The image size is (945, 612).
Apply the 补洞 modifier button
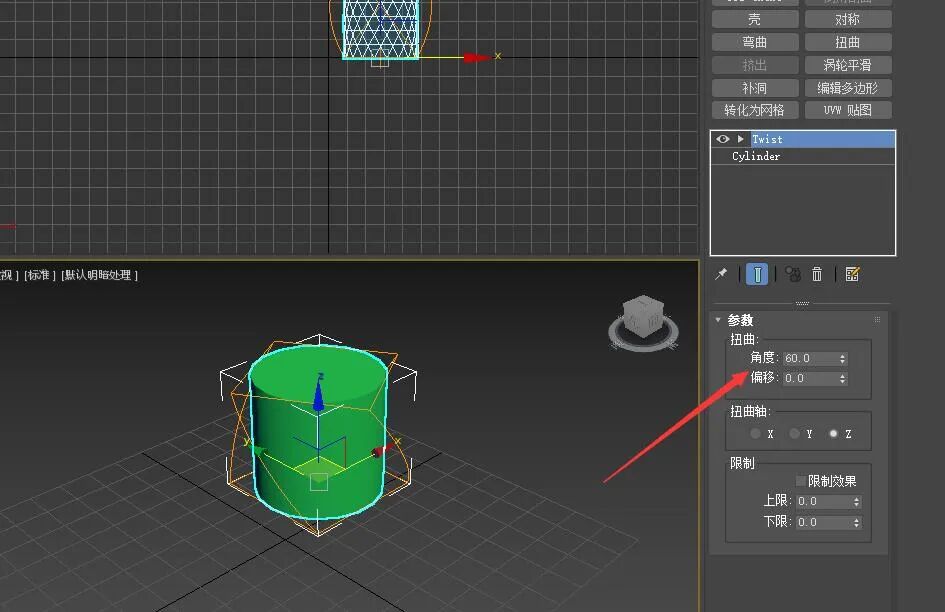(755, 88)
